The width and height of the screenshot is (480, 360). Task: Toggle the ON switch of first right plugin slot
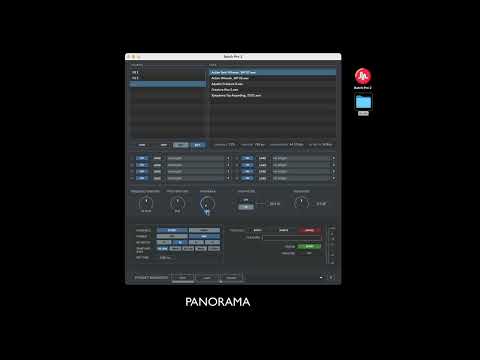click(247, 158)
